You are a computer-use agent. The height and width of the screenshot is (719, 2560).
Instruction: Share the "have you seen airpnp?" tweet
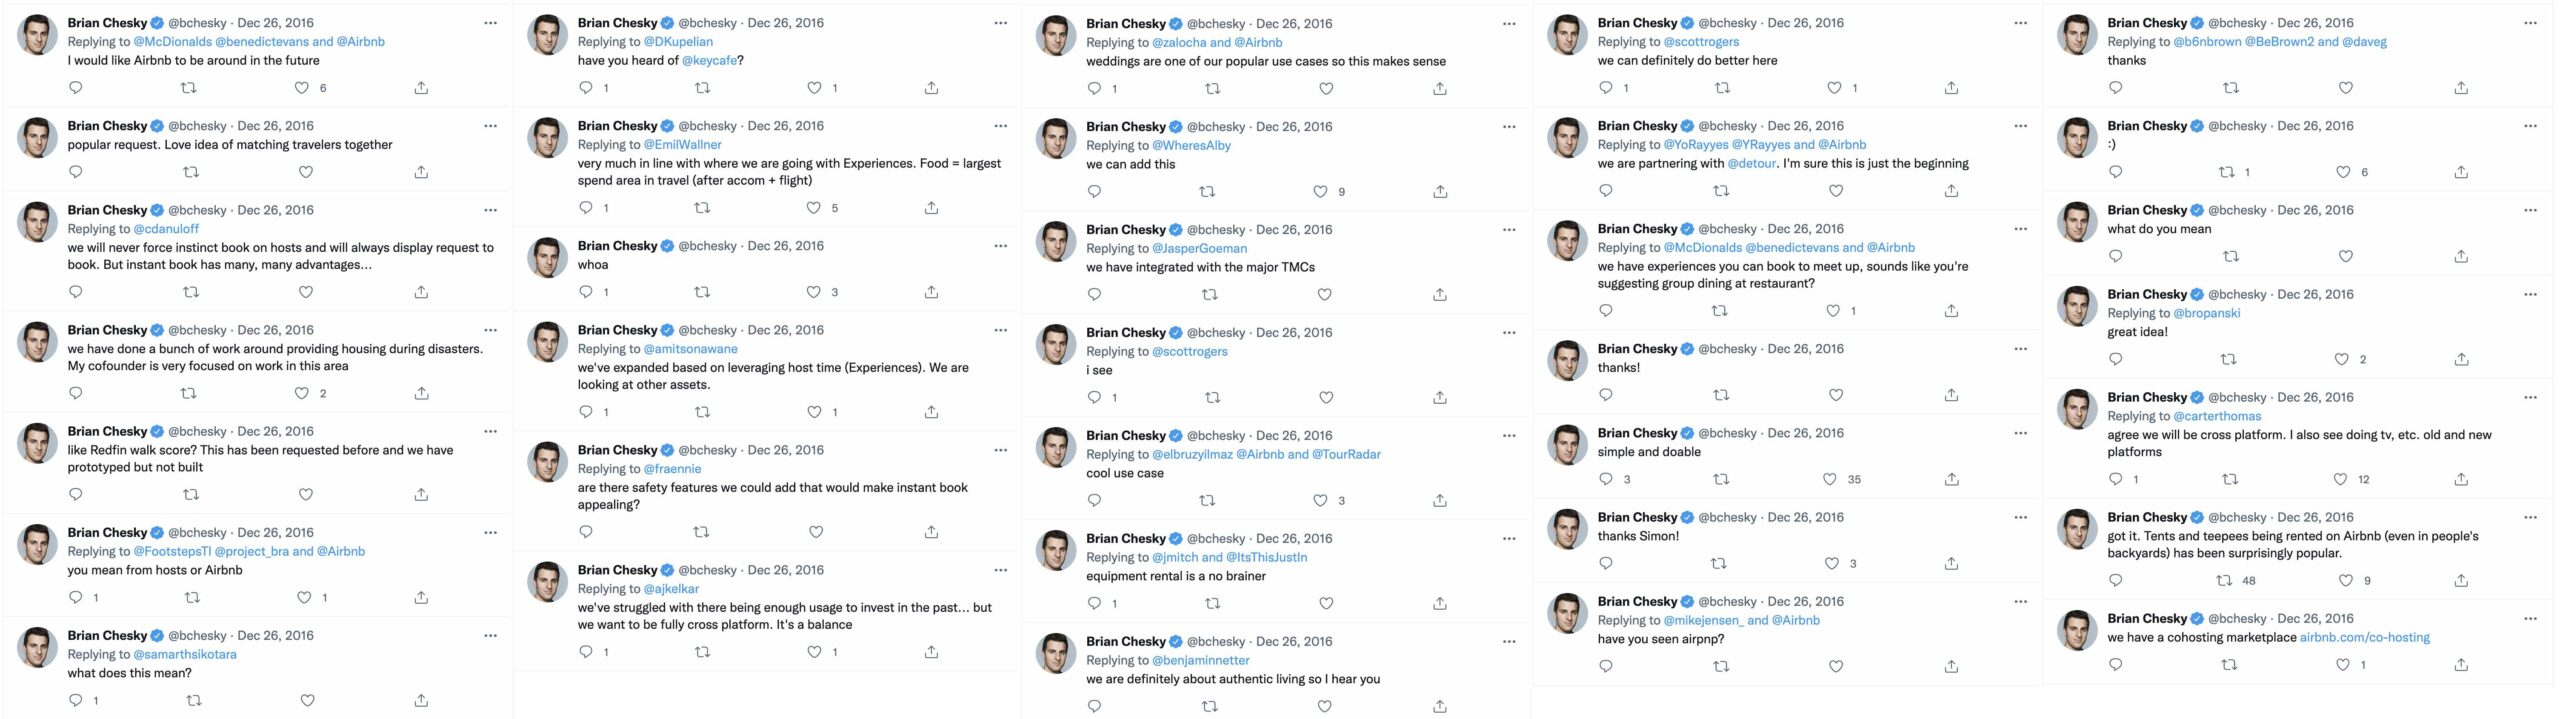pos(1951,666)
